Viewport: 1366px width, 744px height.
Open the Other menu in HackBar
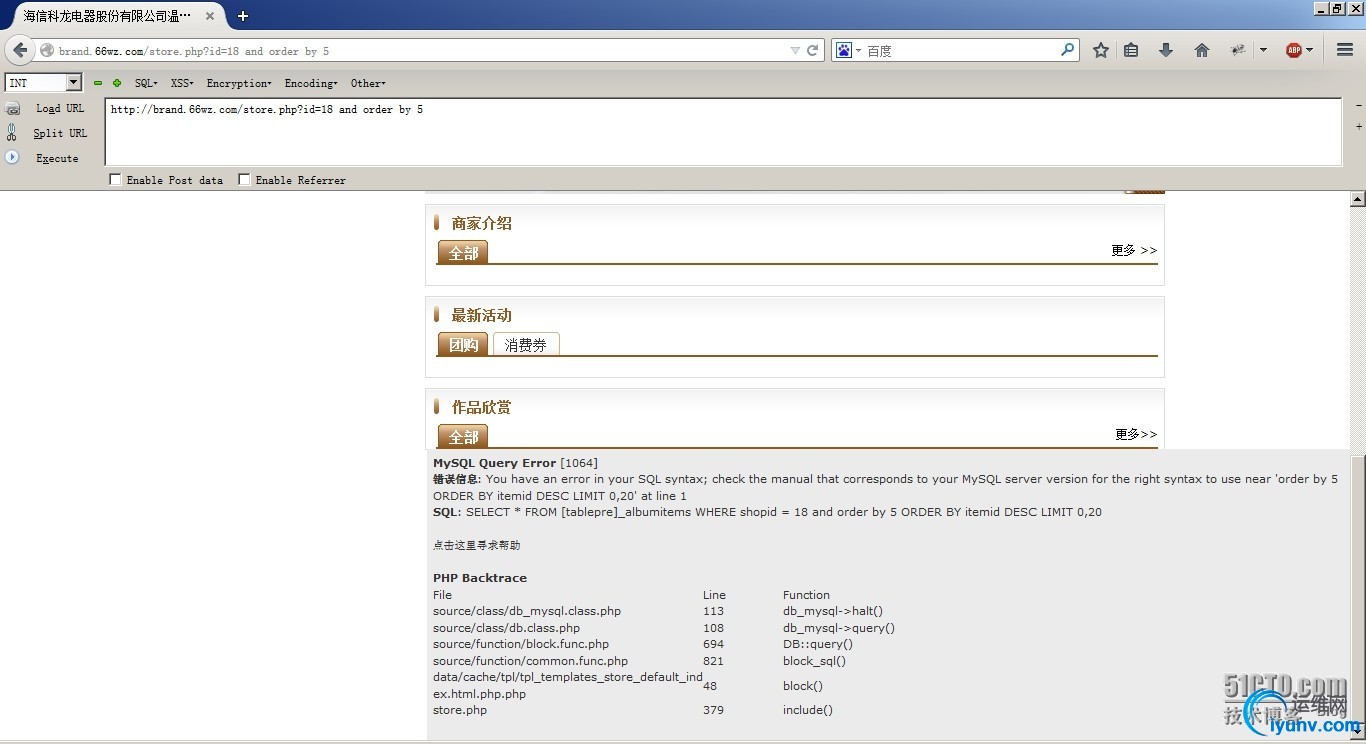coord(368,83)
